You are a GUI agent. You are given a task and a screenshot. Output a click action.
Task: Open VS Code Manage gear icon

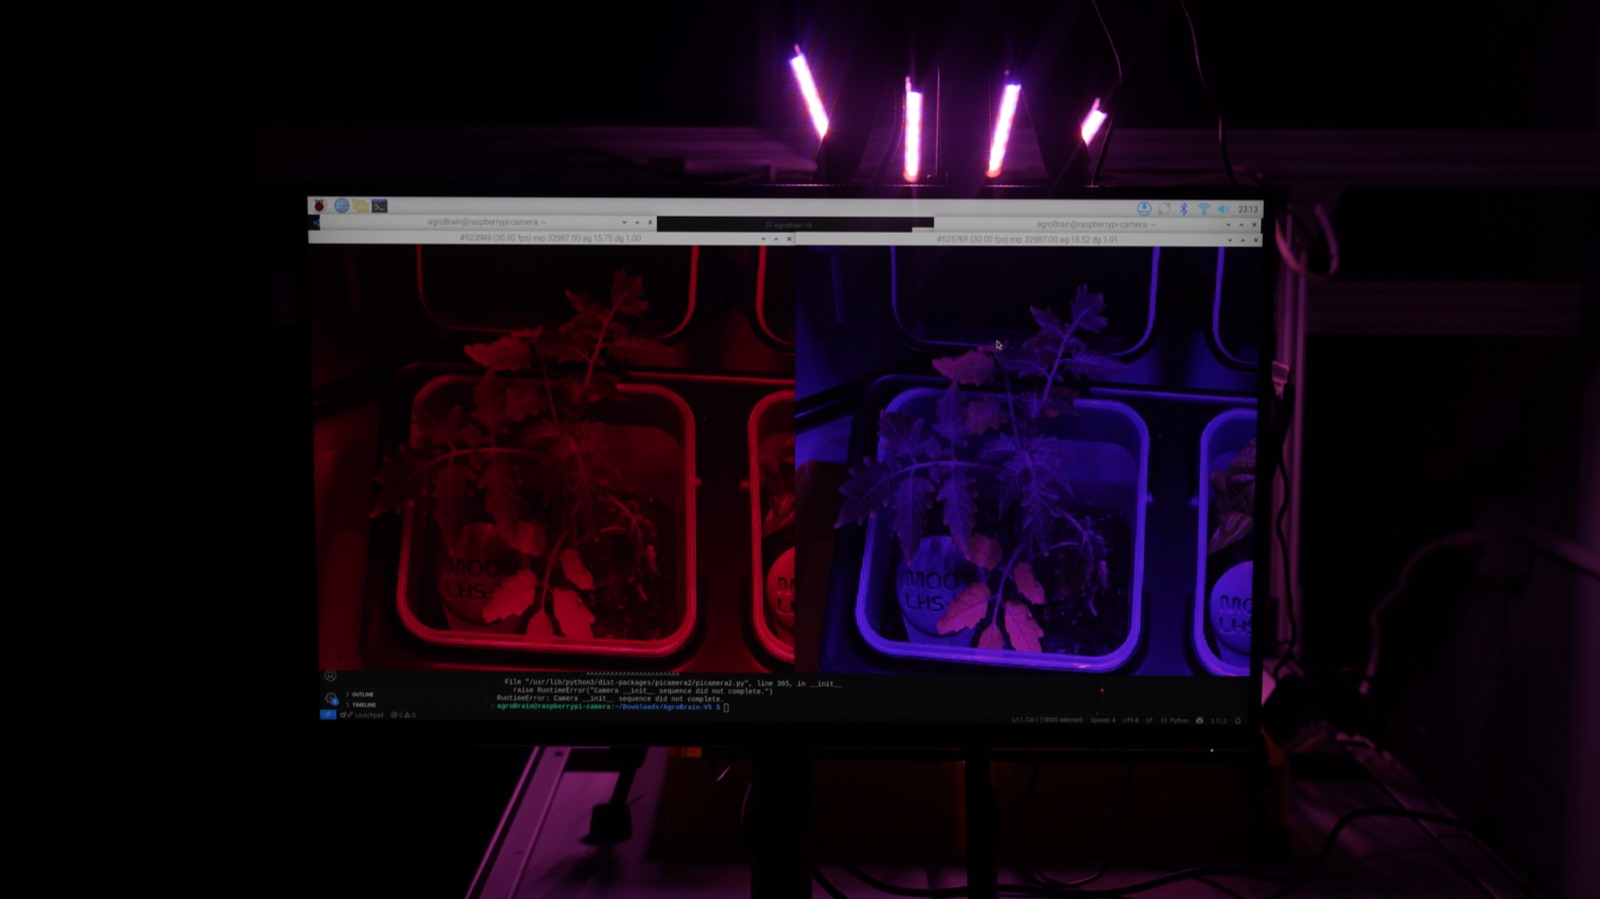tap(330, 698)
